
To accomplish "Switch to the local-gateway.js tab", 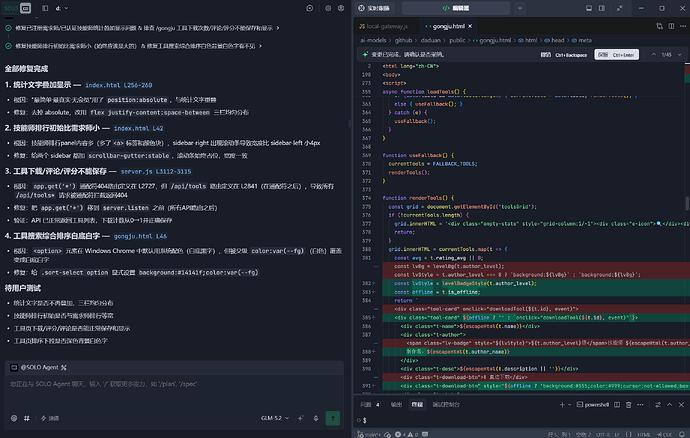I will point(384,26).
